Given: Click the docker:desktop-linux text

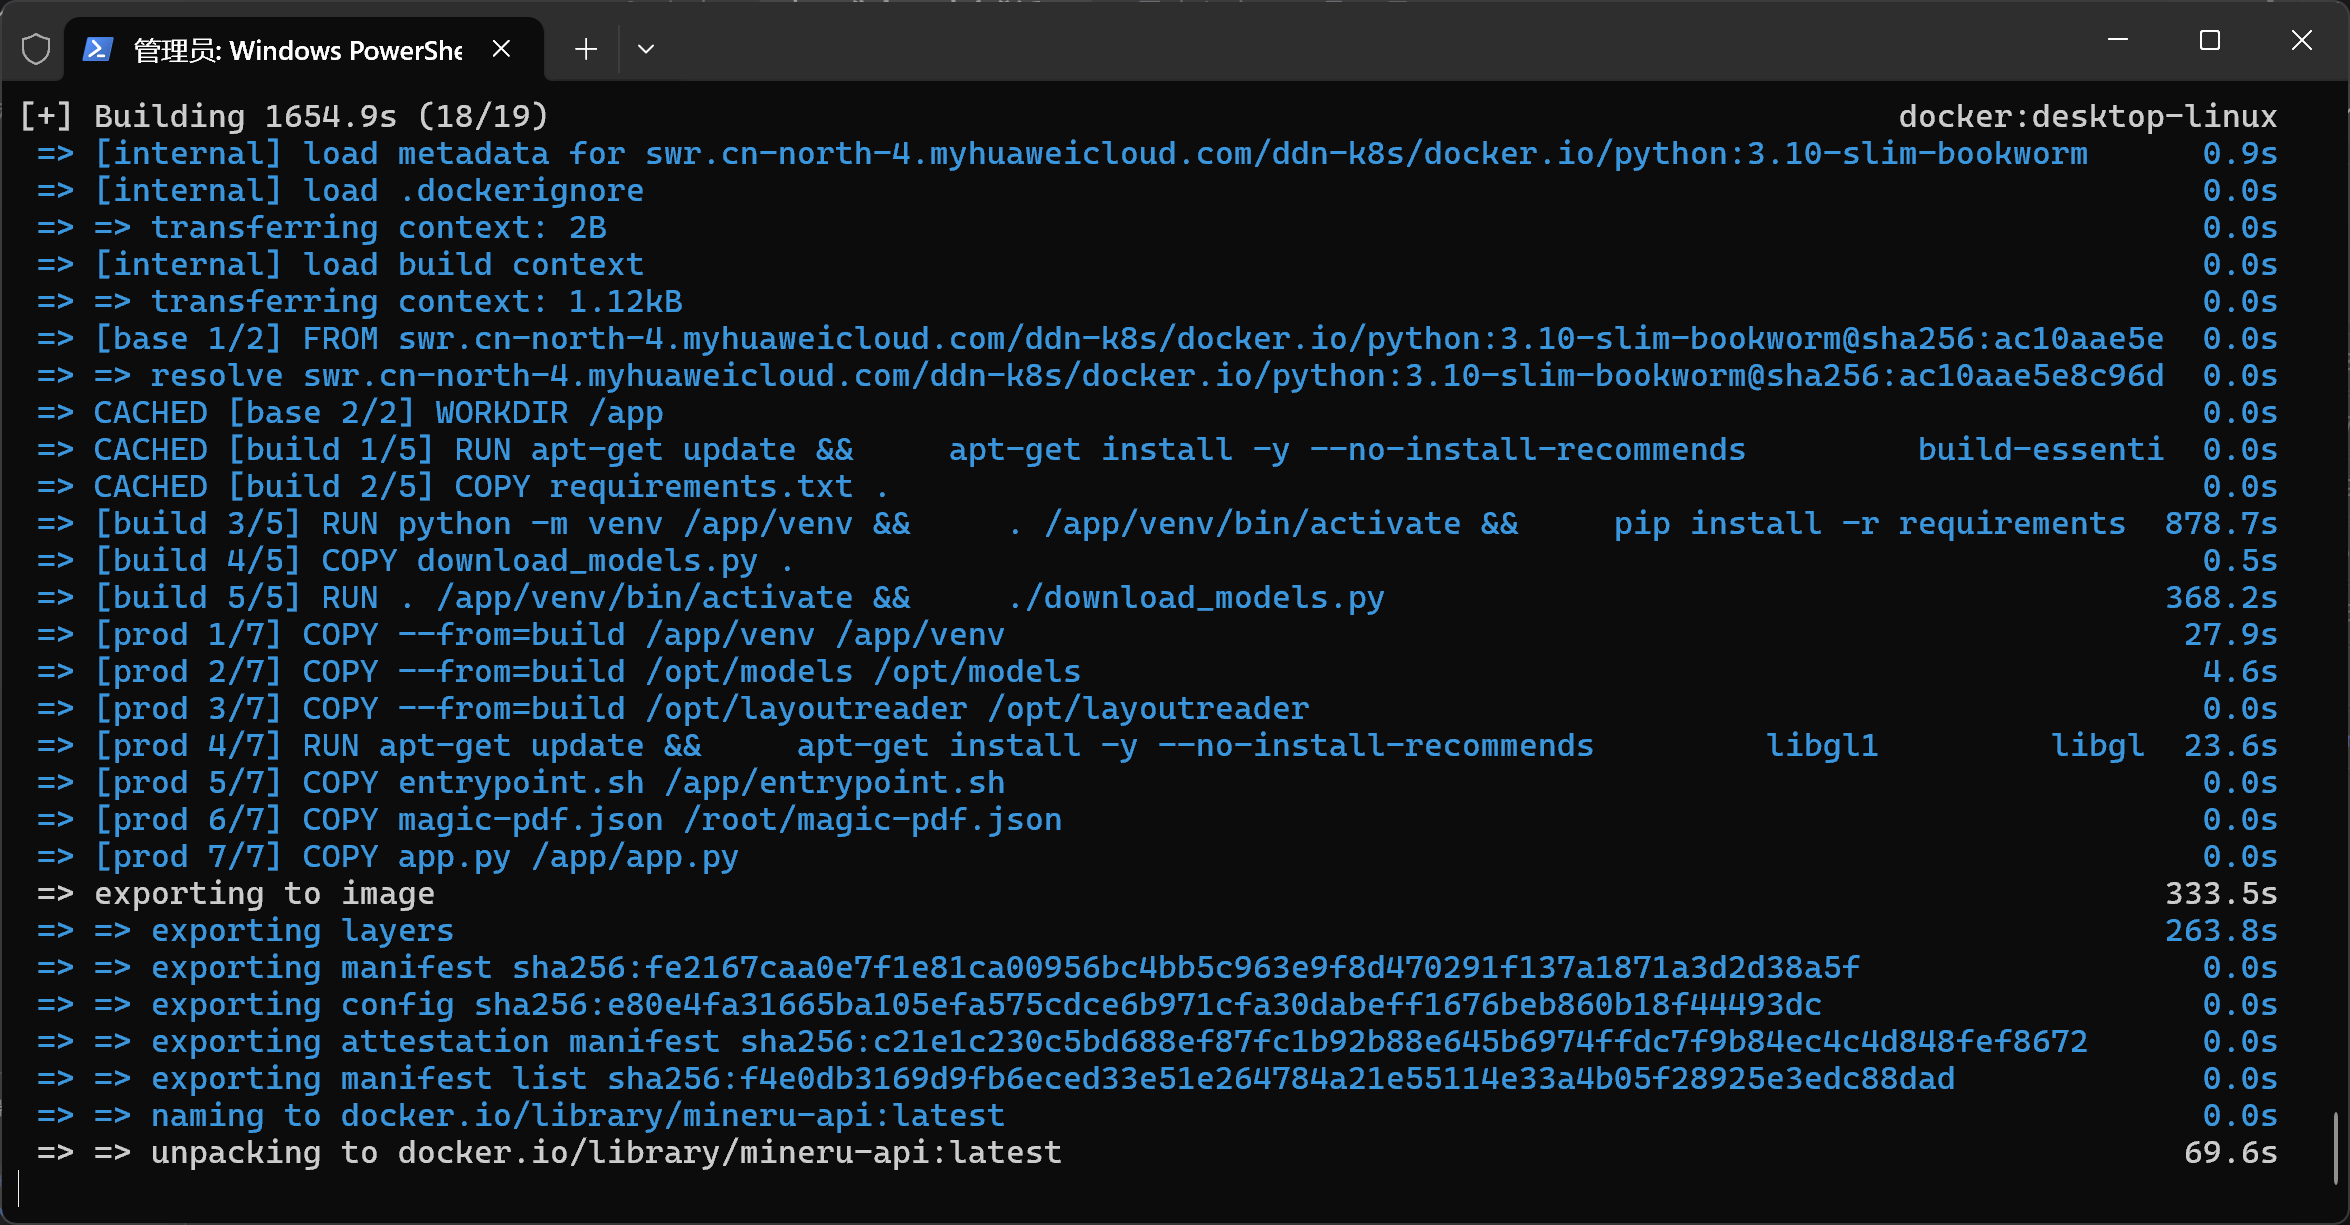Looking at the screenshot, I should click(2087, 117).
